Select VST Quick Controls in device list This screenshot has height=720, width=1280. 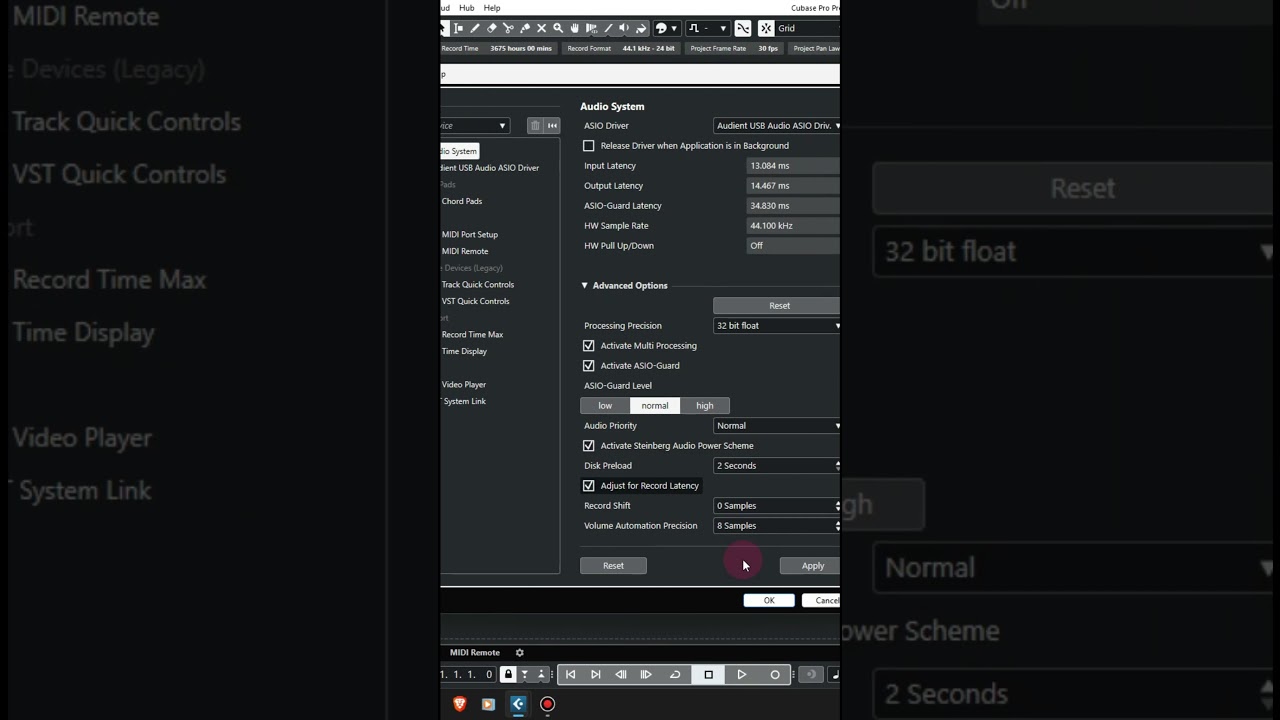[476, 301]
